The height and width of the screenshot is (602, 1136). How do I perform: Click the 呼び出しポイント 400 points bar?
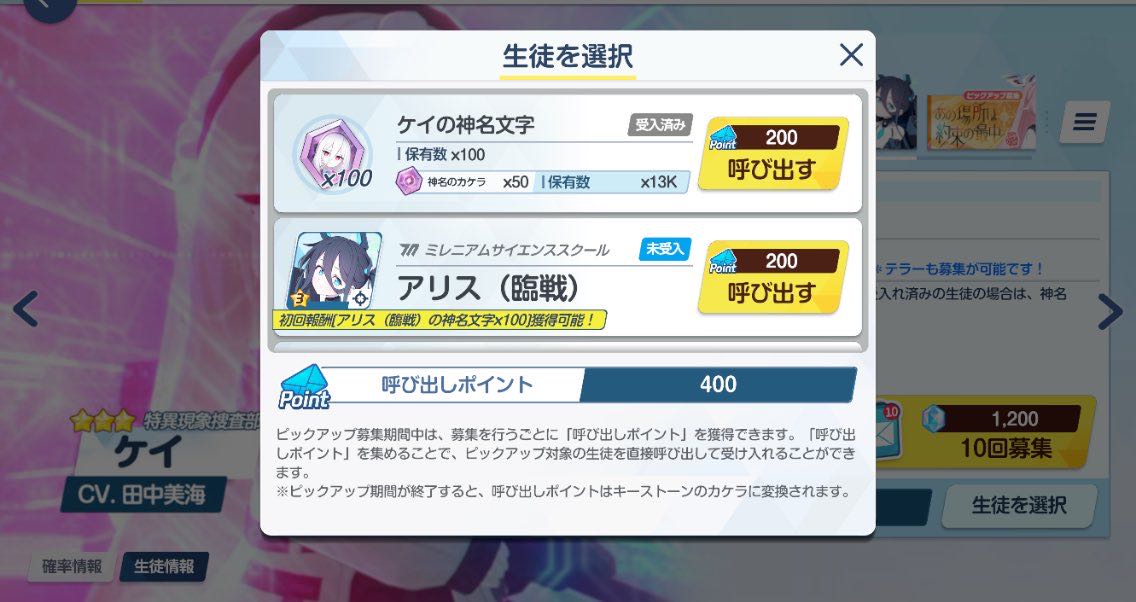568,385
